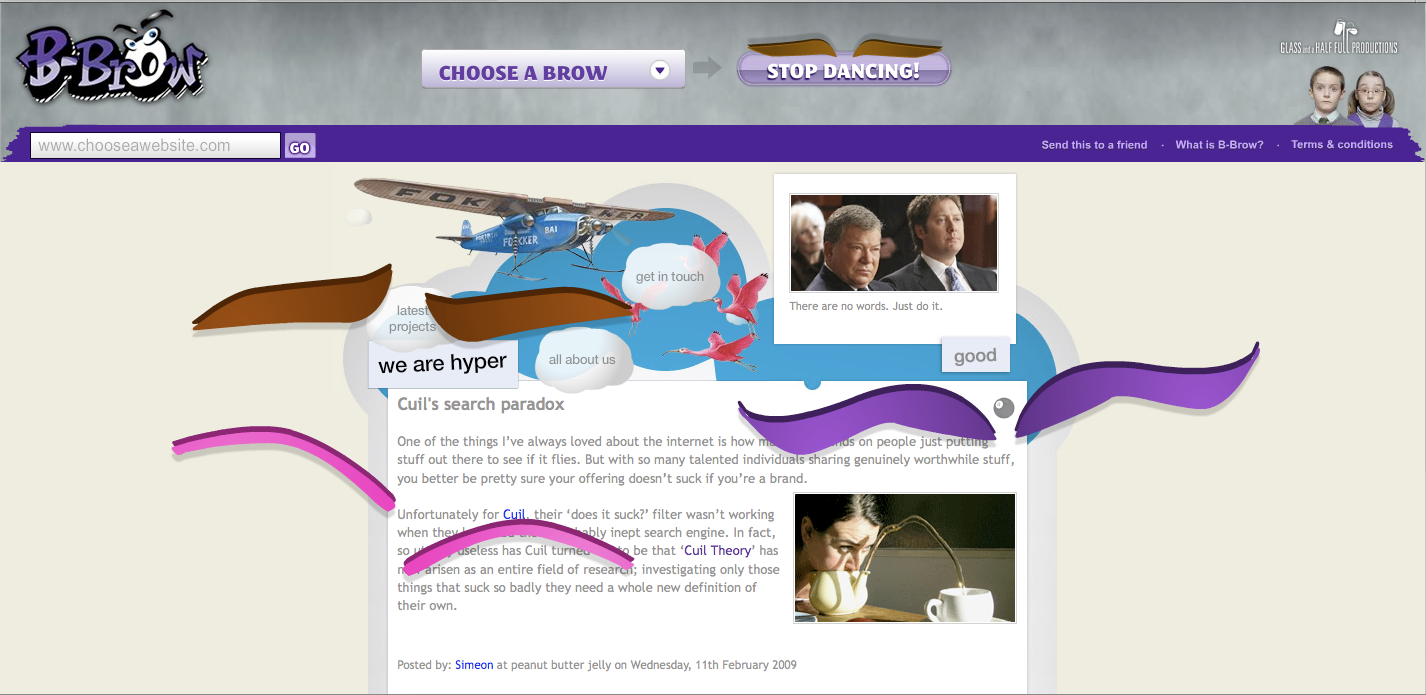This screenshot has height=695, width=1426.
Task: Open the What is B-Brow? link
Action: pyautogui.click(x=1219, y=145)
